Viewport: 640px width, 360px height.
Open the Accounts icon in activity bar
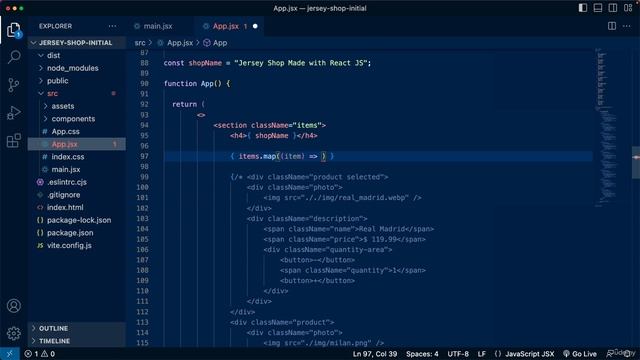[x=13, y=305]
